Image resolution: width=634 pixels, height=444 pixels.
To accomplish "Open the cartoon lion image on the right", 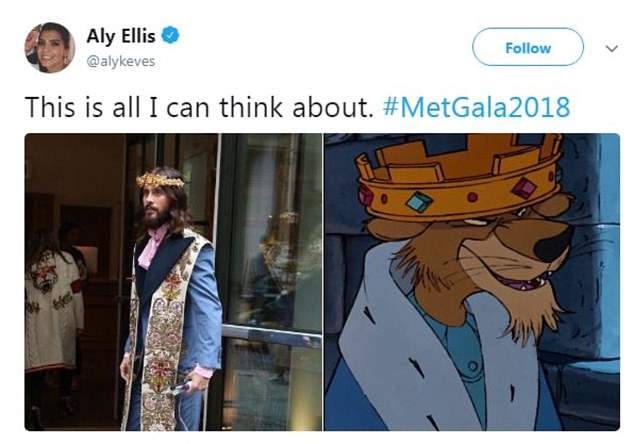I will pos(472,281).
